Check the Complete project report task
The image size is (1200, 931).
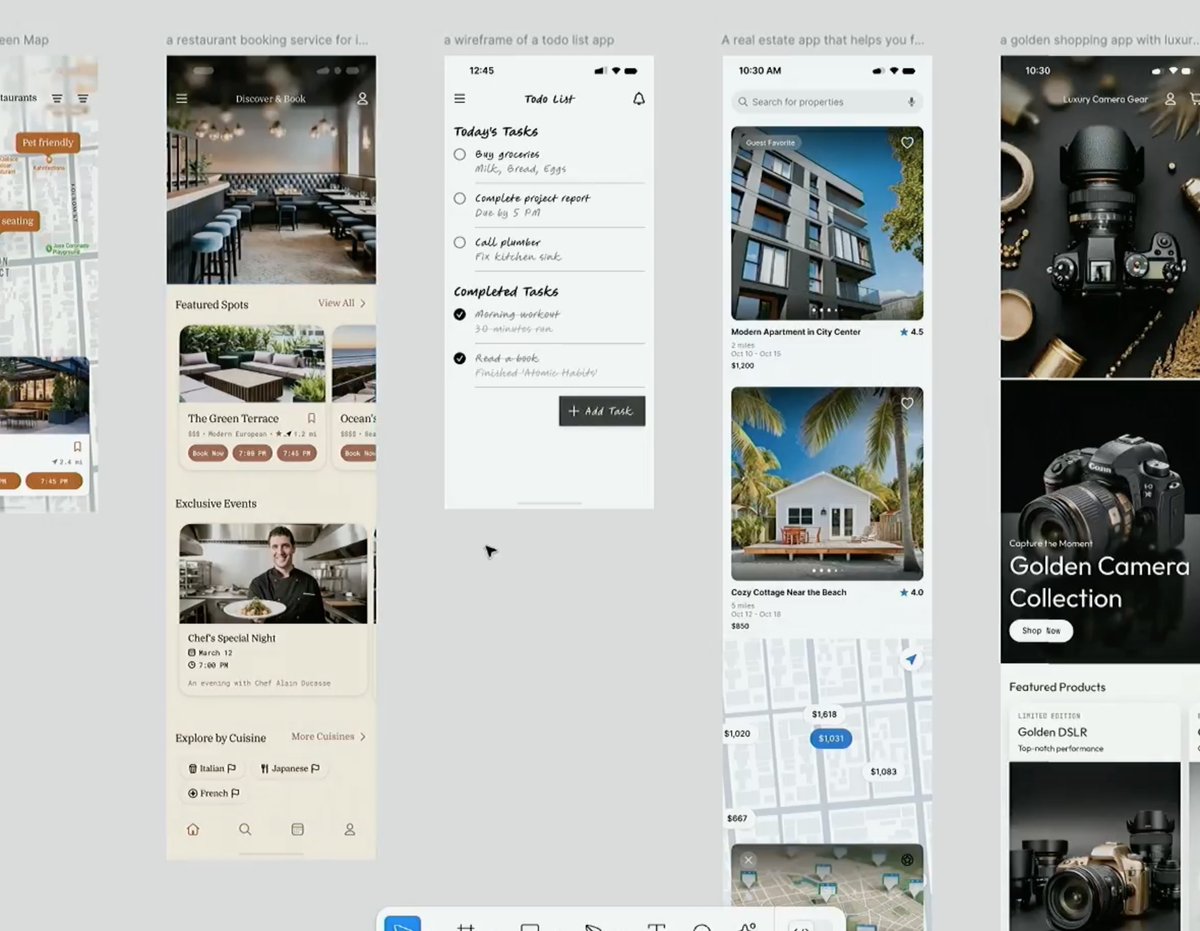click(460, 198)
